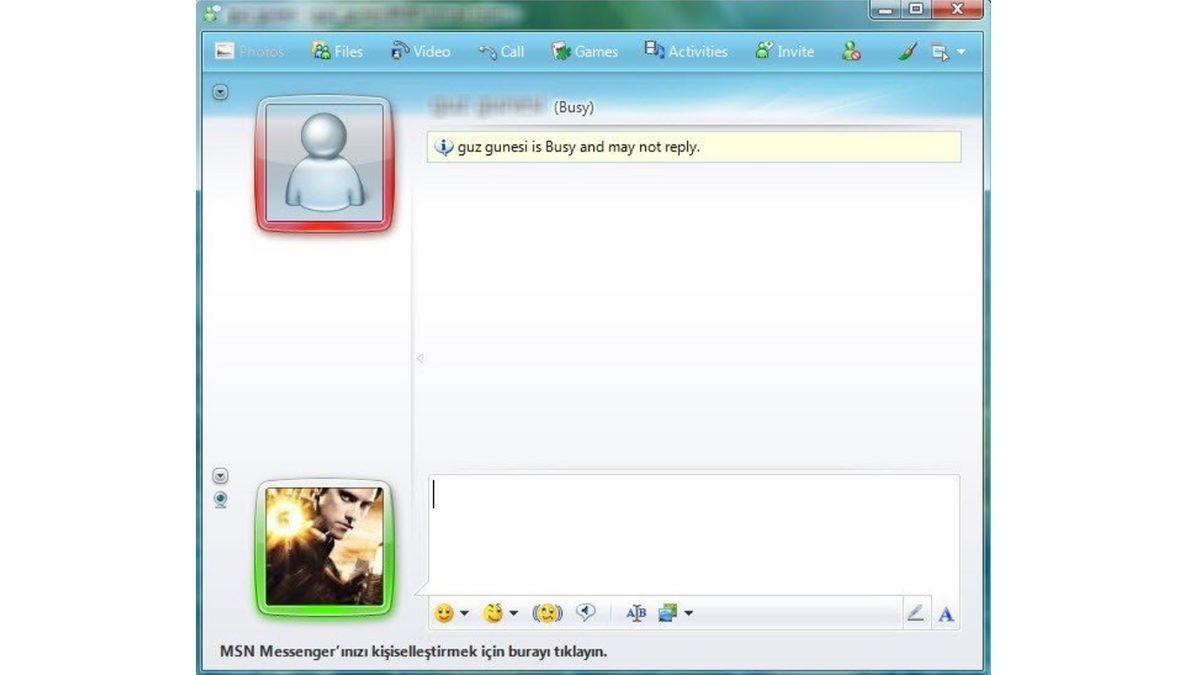Start a handwriting message
The image size is (1200, 675).
[x=916, y=612]
